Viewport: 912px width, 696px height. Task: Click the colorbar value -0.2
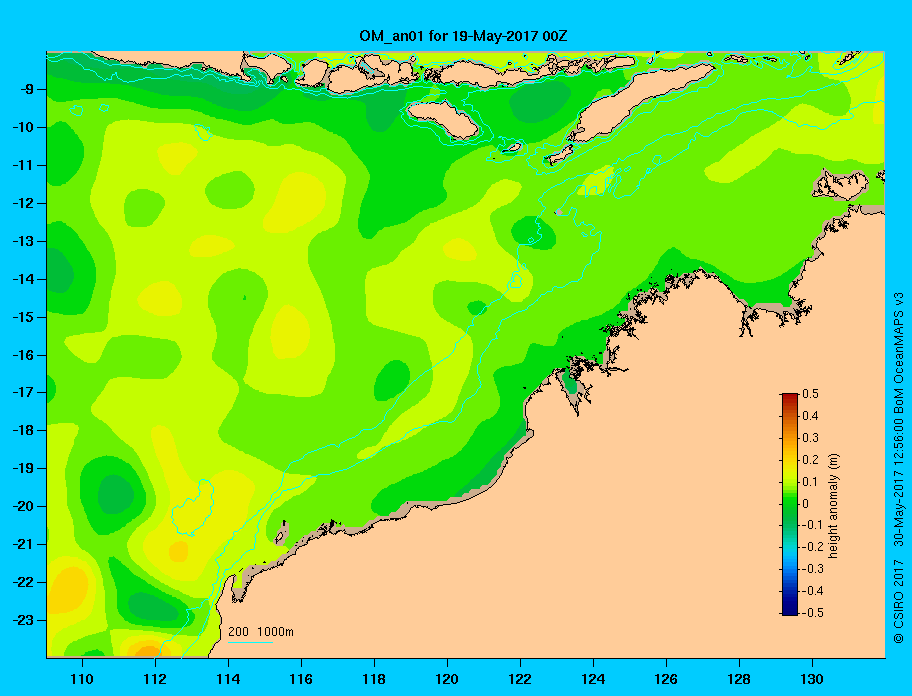(813, 547)
